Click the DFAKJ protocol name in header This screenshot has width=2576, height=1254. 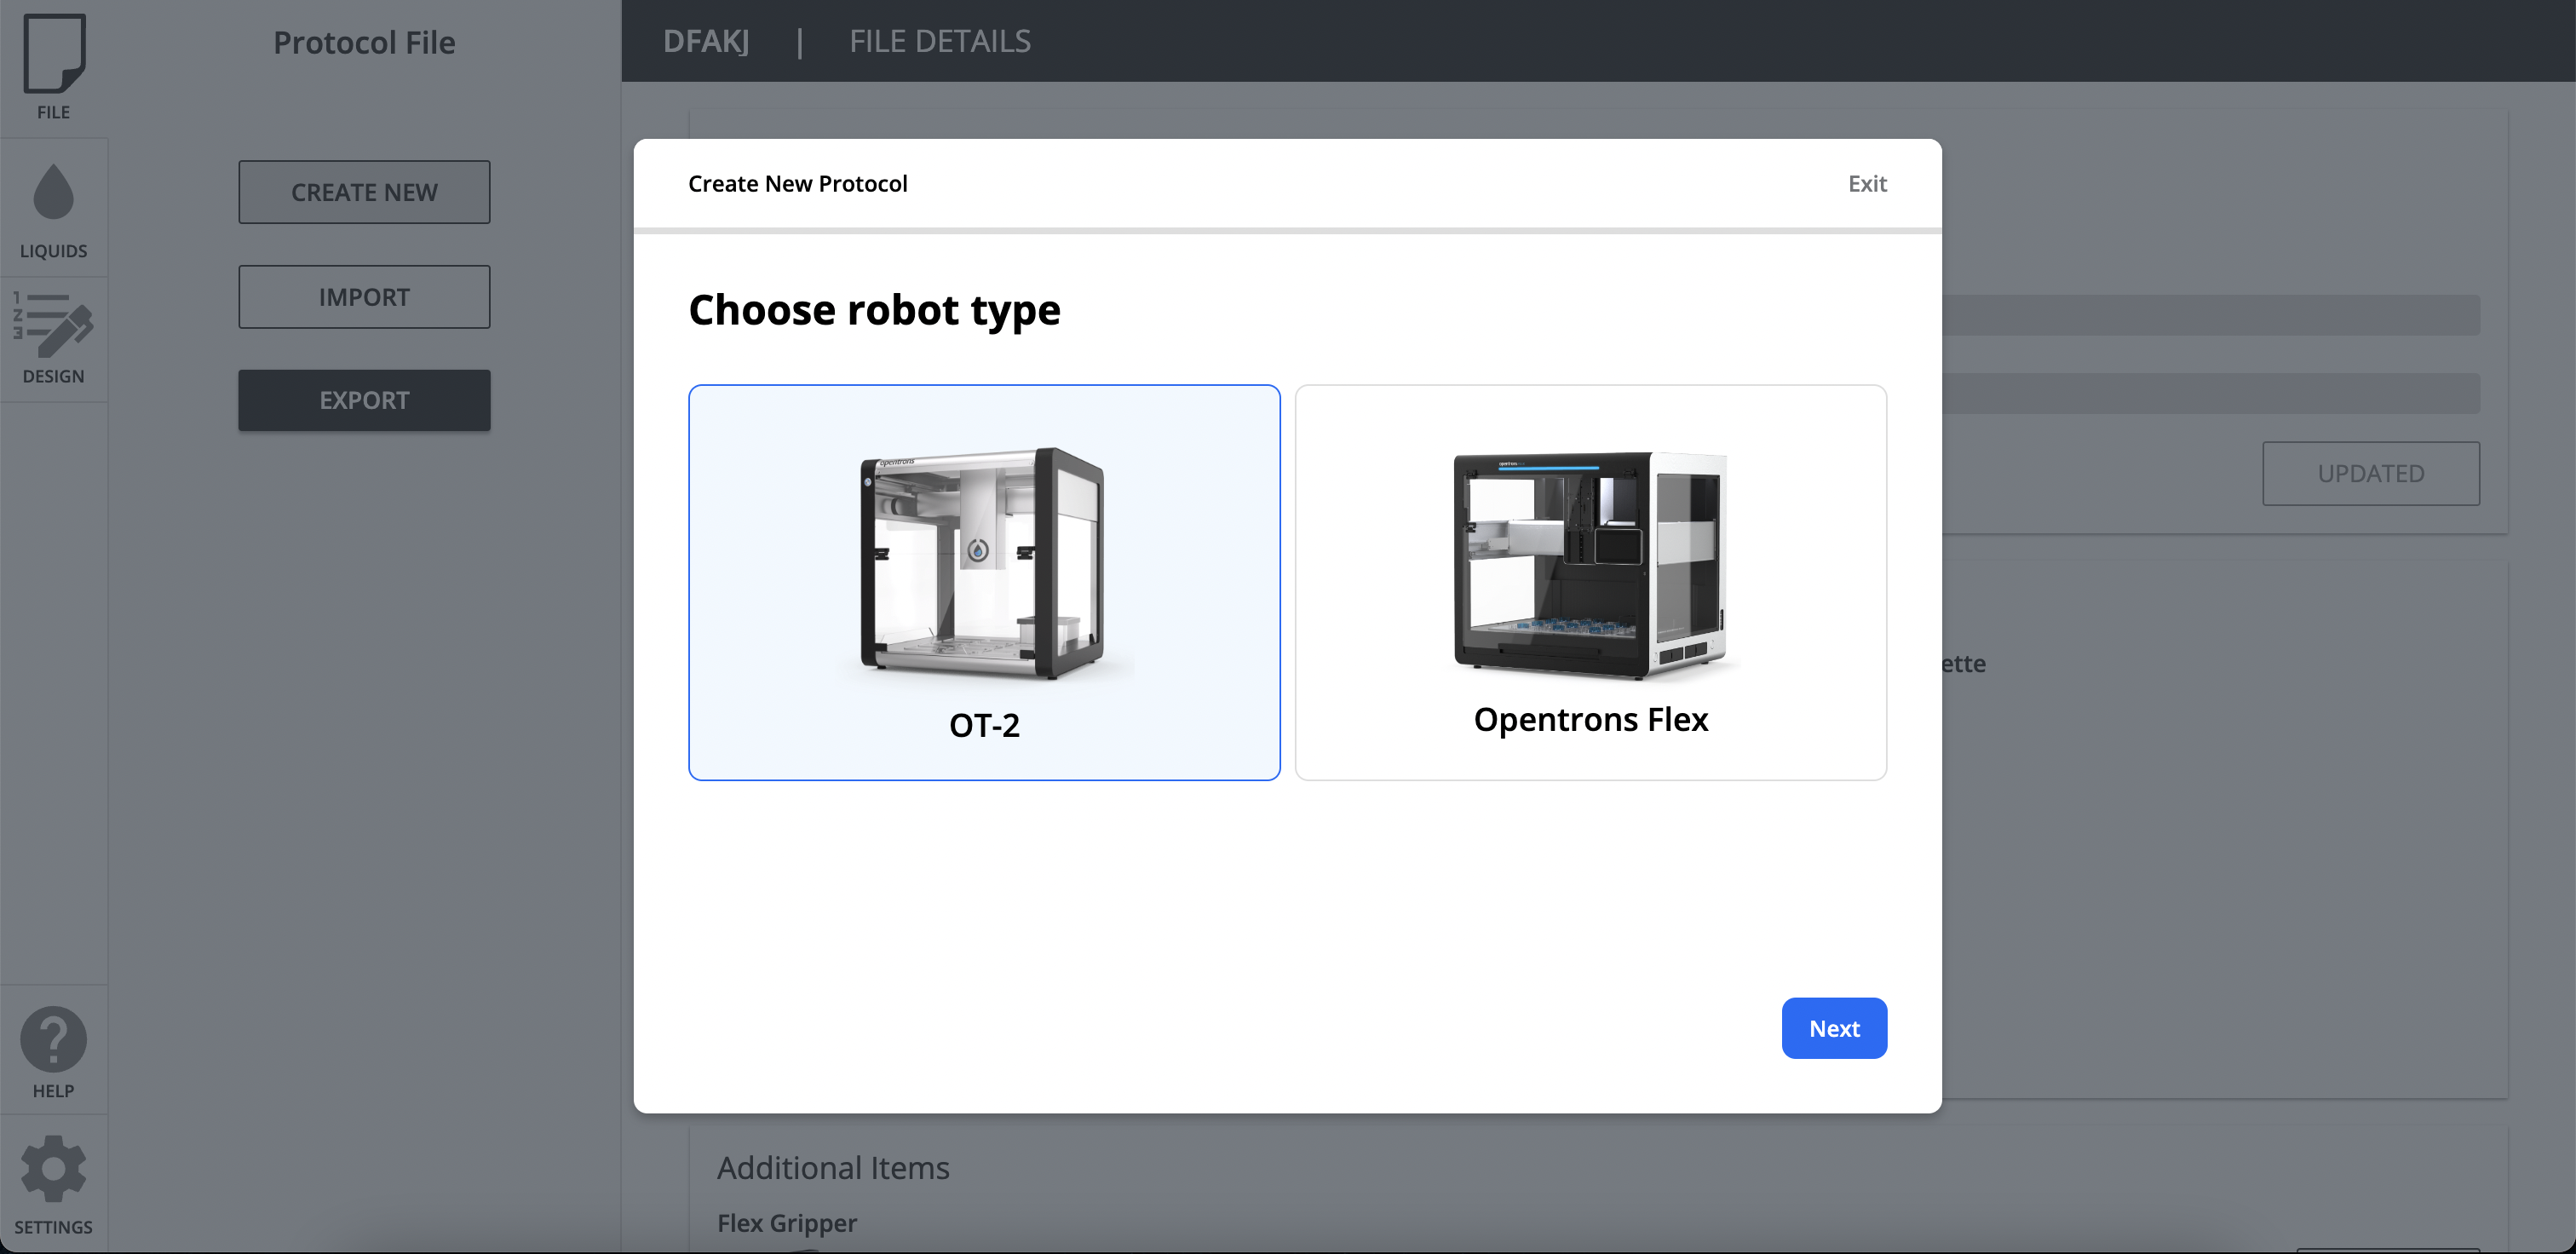(706, 41)
